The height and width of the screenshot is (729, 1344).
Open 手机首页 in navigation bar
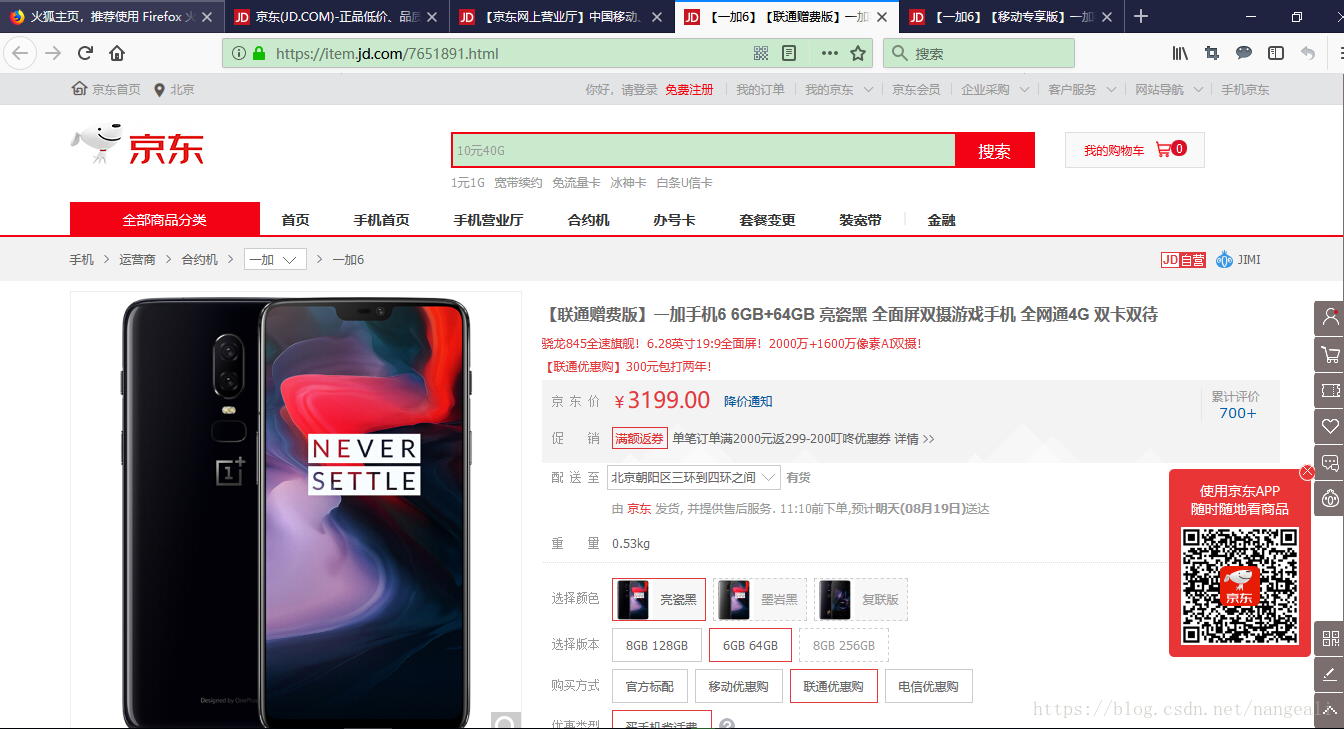381,220
